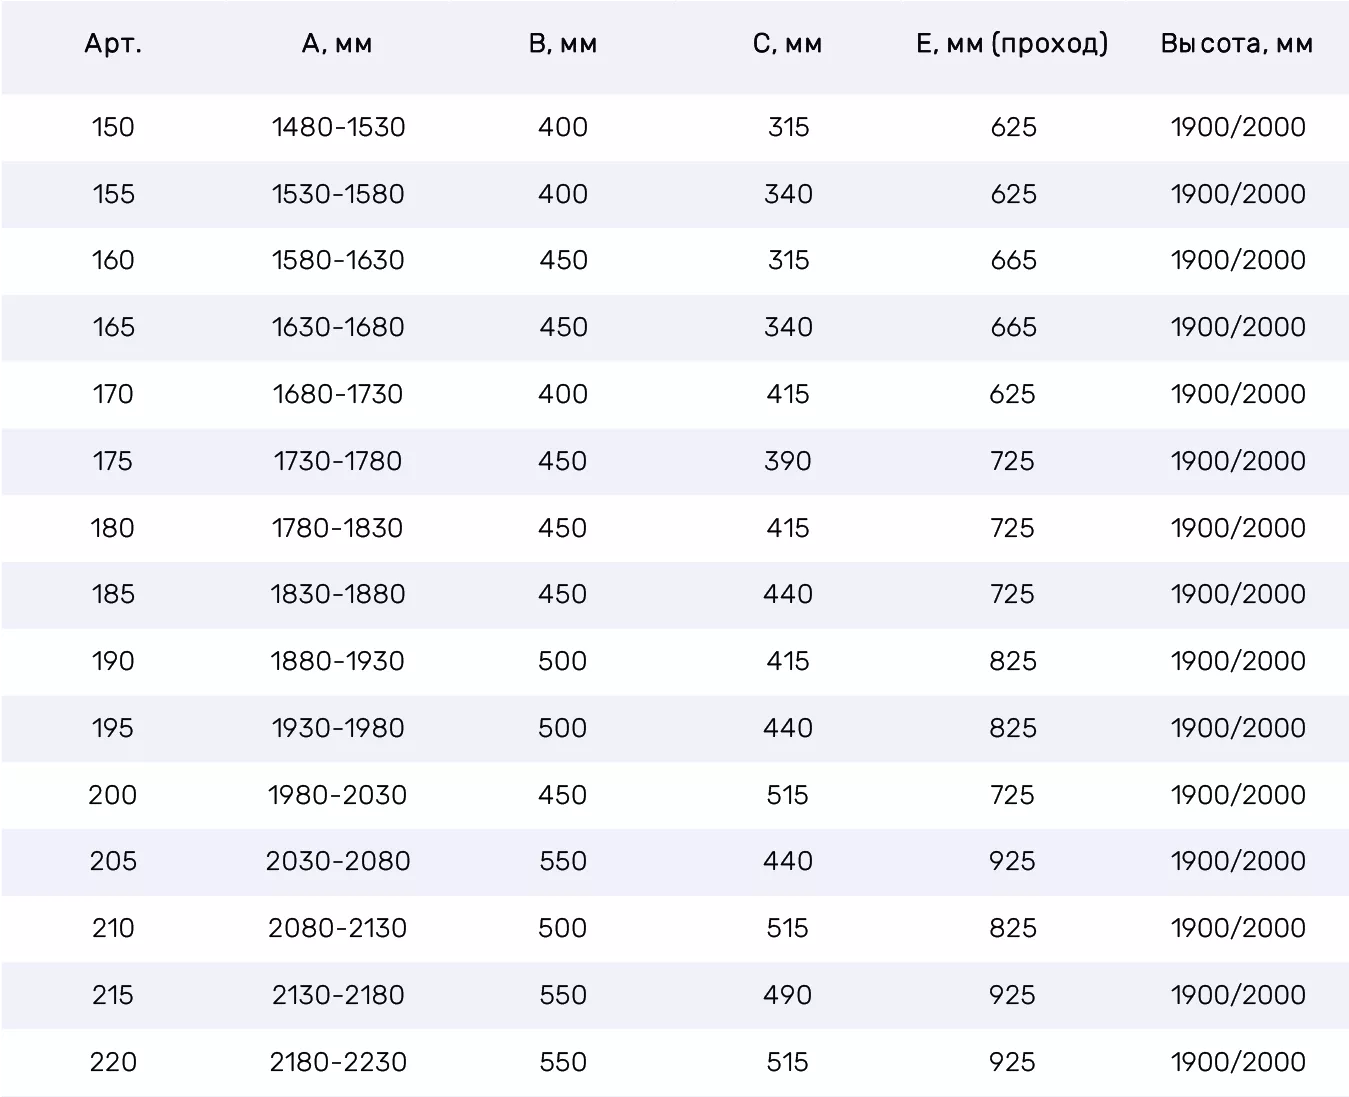The image size is (1349, 1097).
Task: Select C value 390 in row 175
Action: point(788,461)
